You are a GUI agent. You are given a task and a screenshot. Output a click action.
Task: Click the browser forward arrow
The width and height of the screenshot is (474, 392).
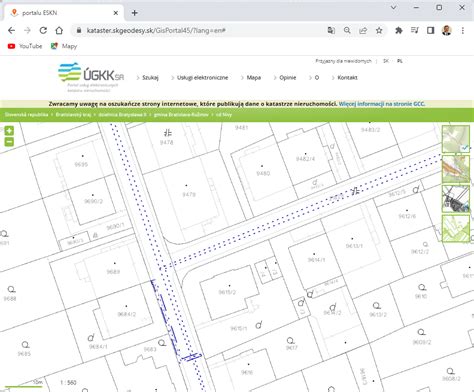[x=27, y=30]
